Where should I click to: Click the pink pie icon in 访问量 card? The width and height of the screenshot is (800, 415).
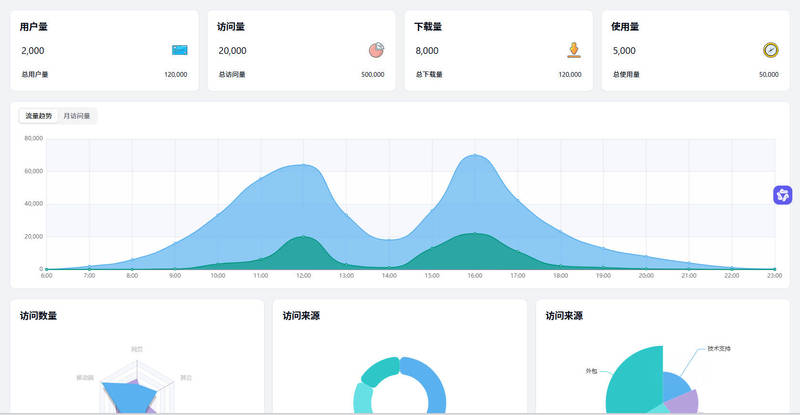pyautogui.click(x=377, y=50)
